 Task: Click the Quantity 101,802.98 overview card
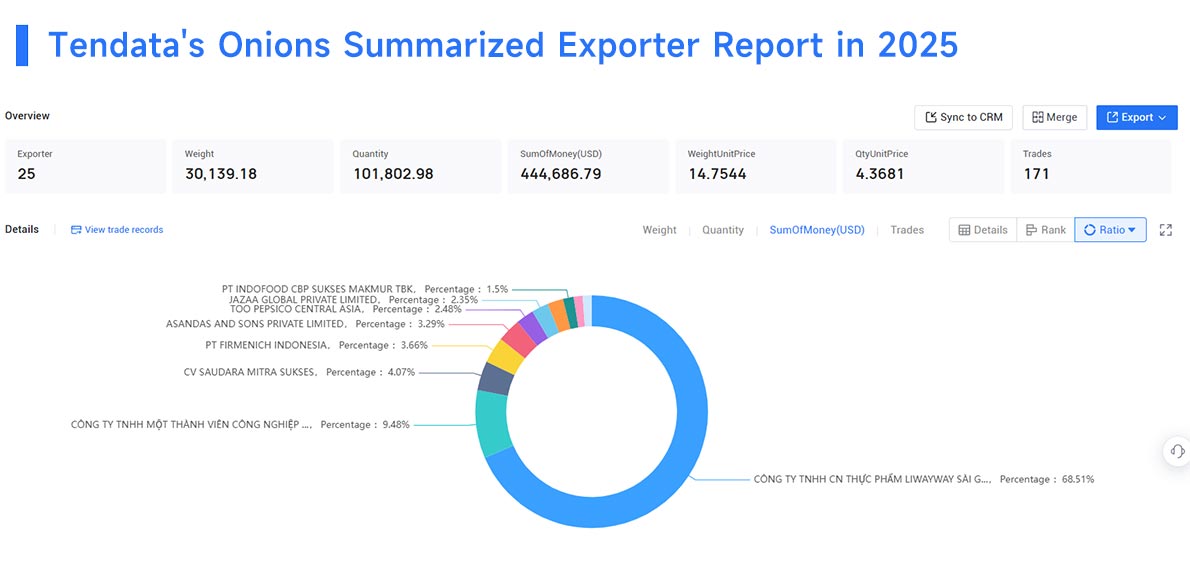point(420,165)
